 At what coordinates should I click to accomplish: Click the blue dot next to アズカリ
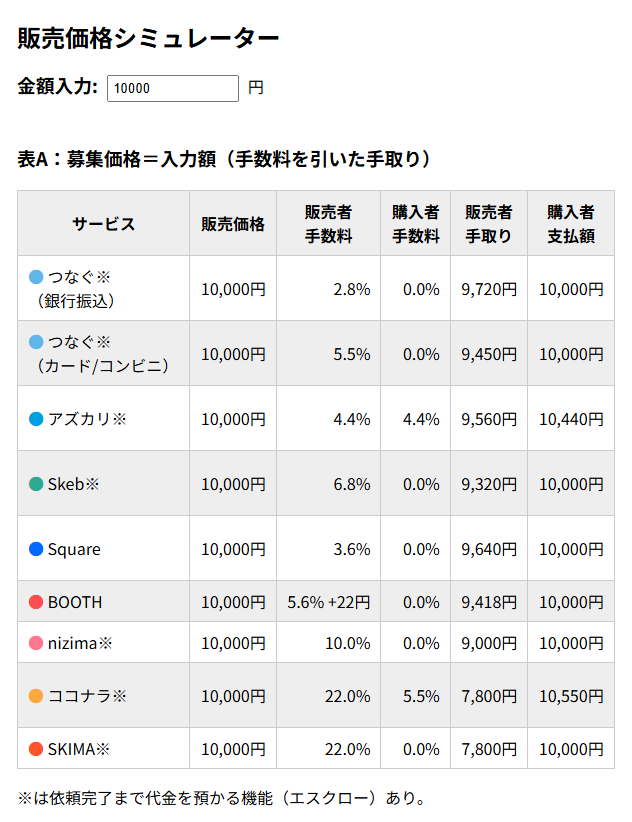pos(36,419)
